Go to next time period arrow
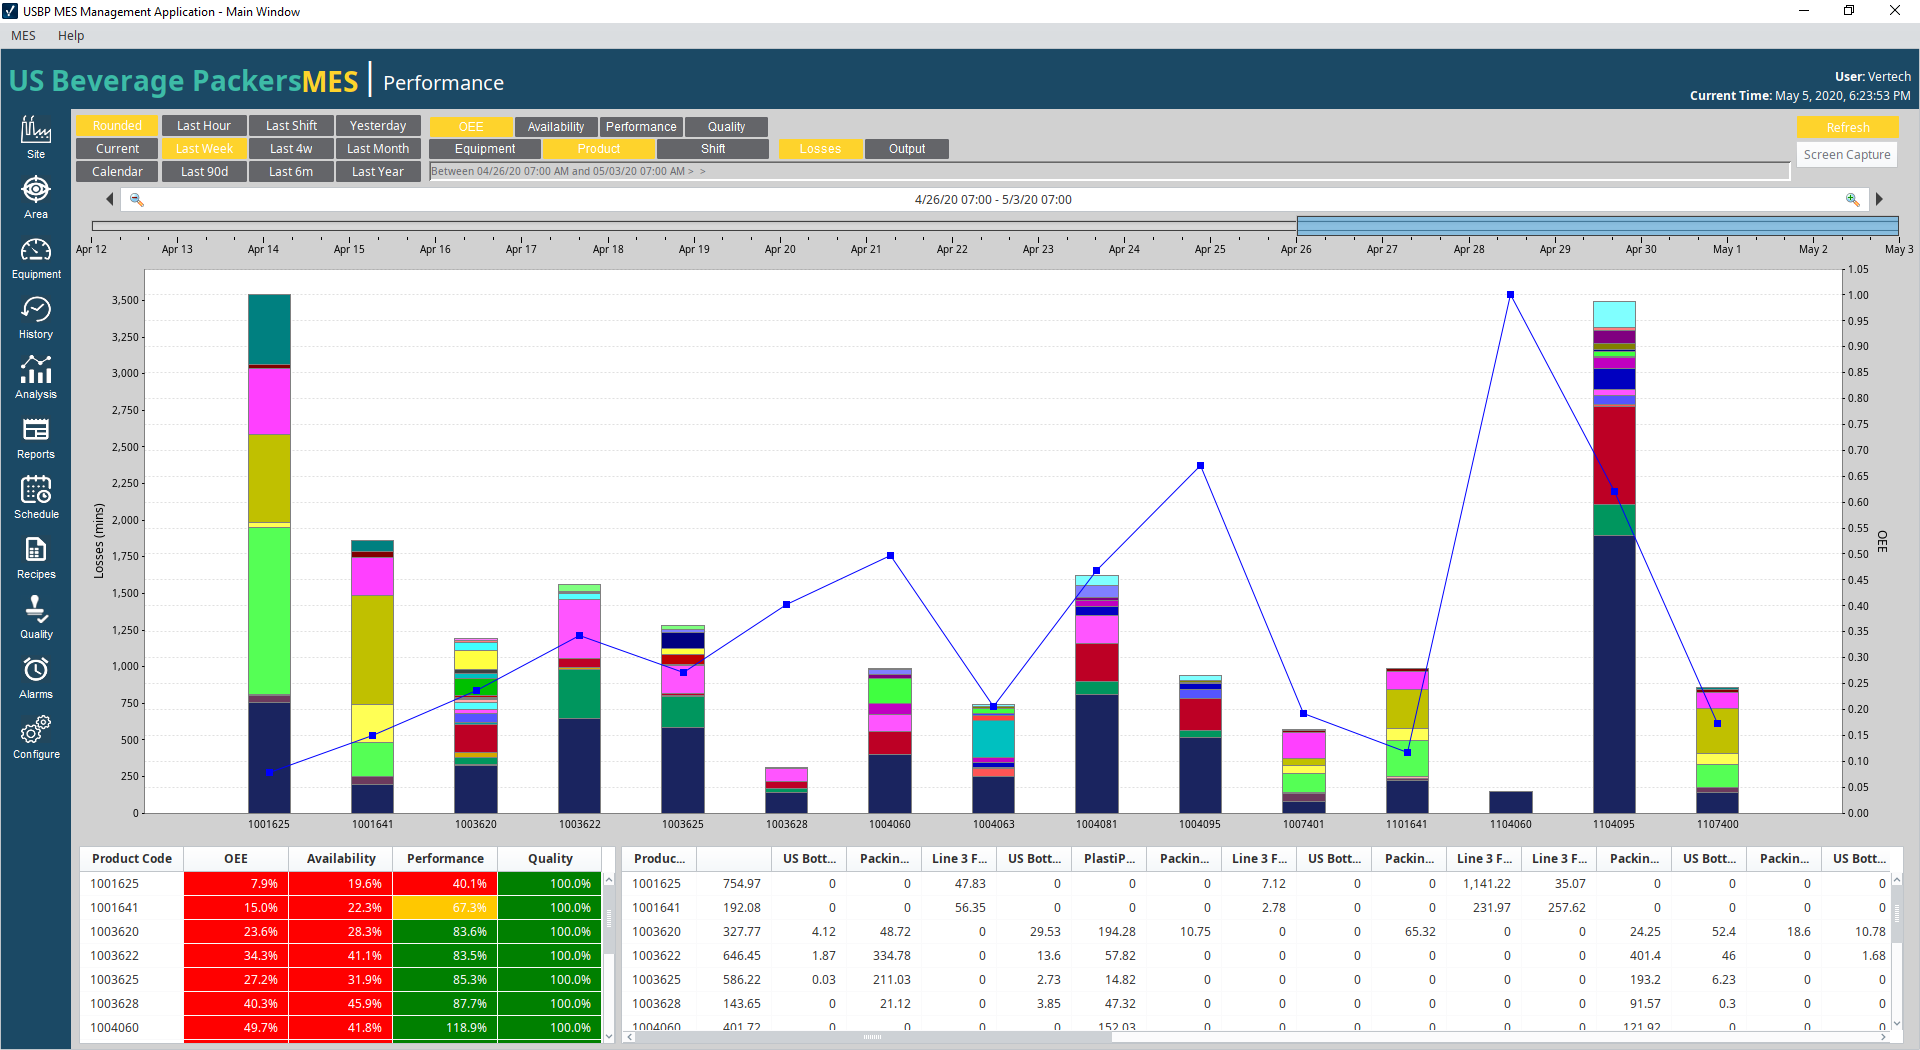Viewport: 1920px width, 1050px height. 1879,200
